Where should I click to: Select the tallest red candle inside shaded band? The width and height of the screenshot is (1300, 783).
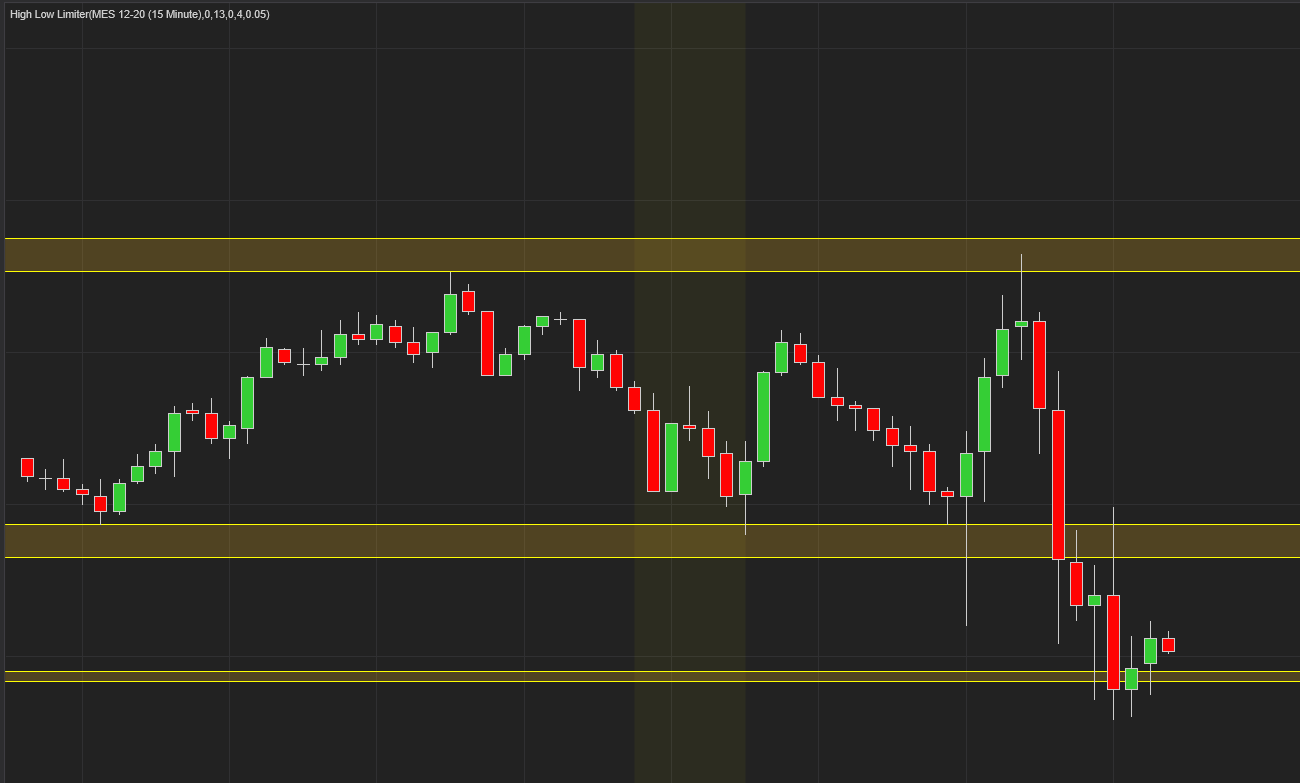(653, 450)
